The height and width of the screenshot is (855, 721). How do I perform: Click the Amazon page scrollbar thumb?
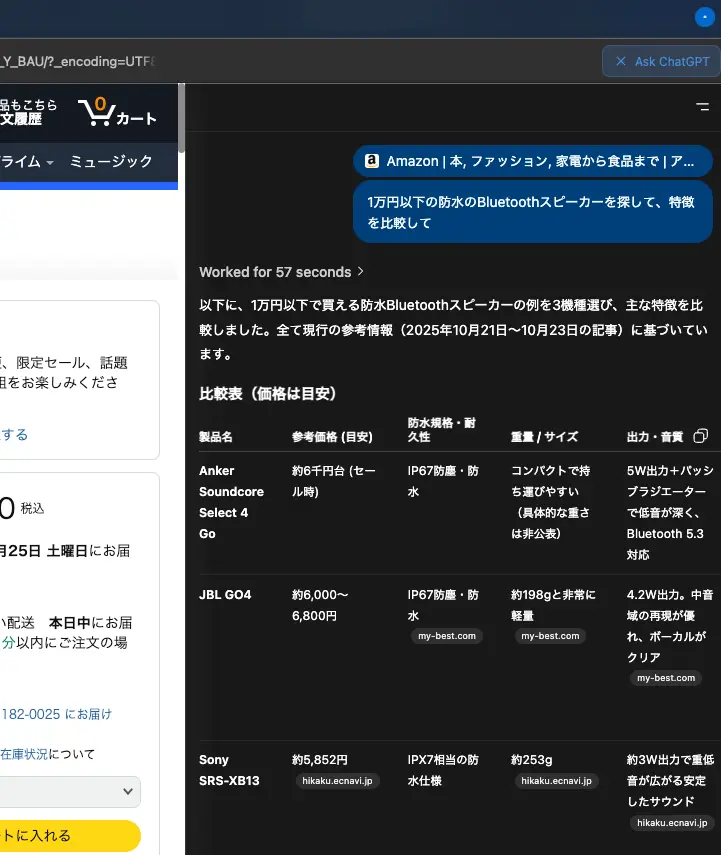(181, 118)
